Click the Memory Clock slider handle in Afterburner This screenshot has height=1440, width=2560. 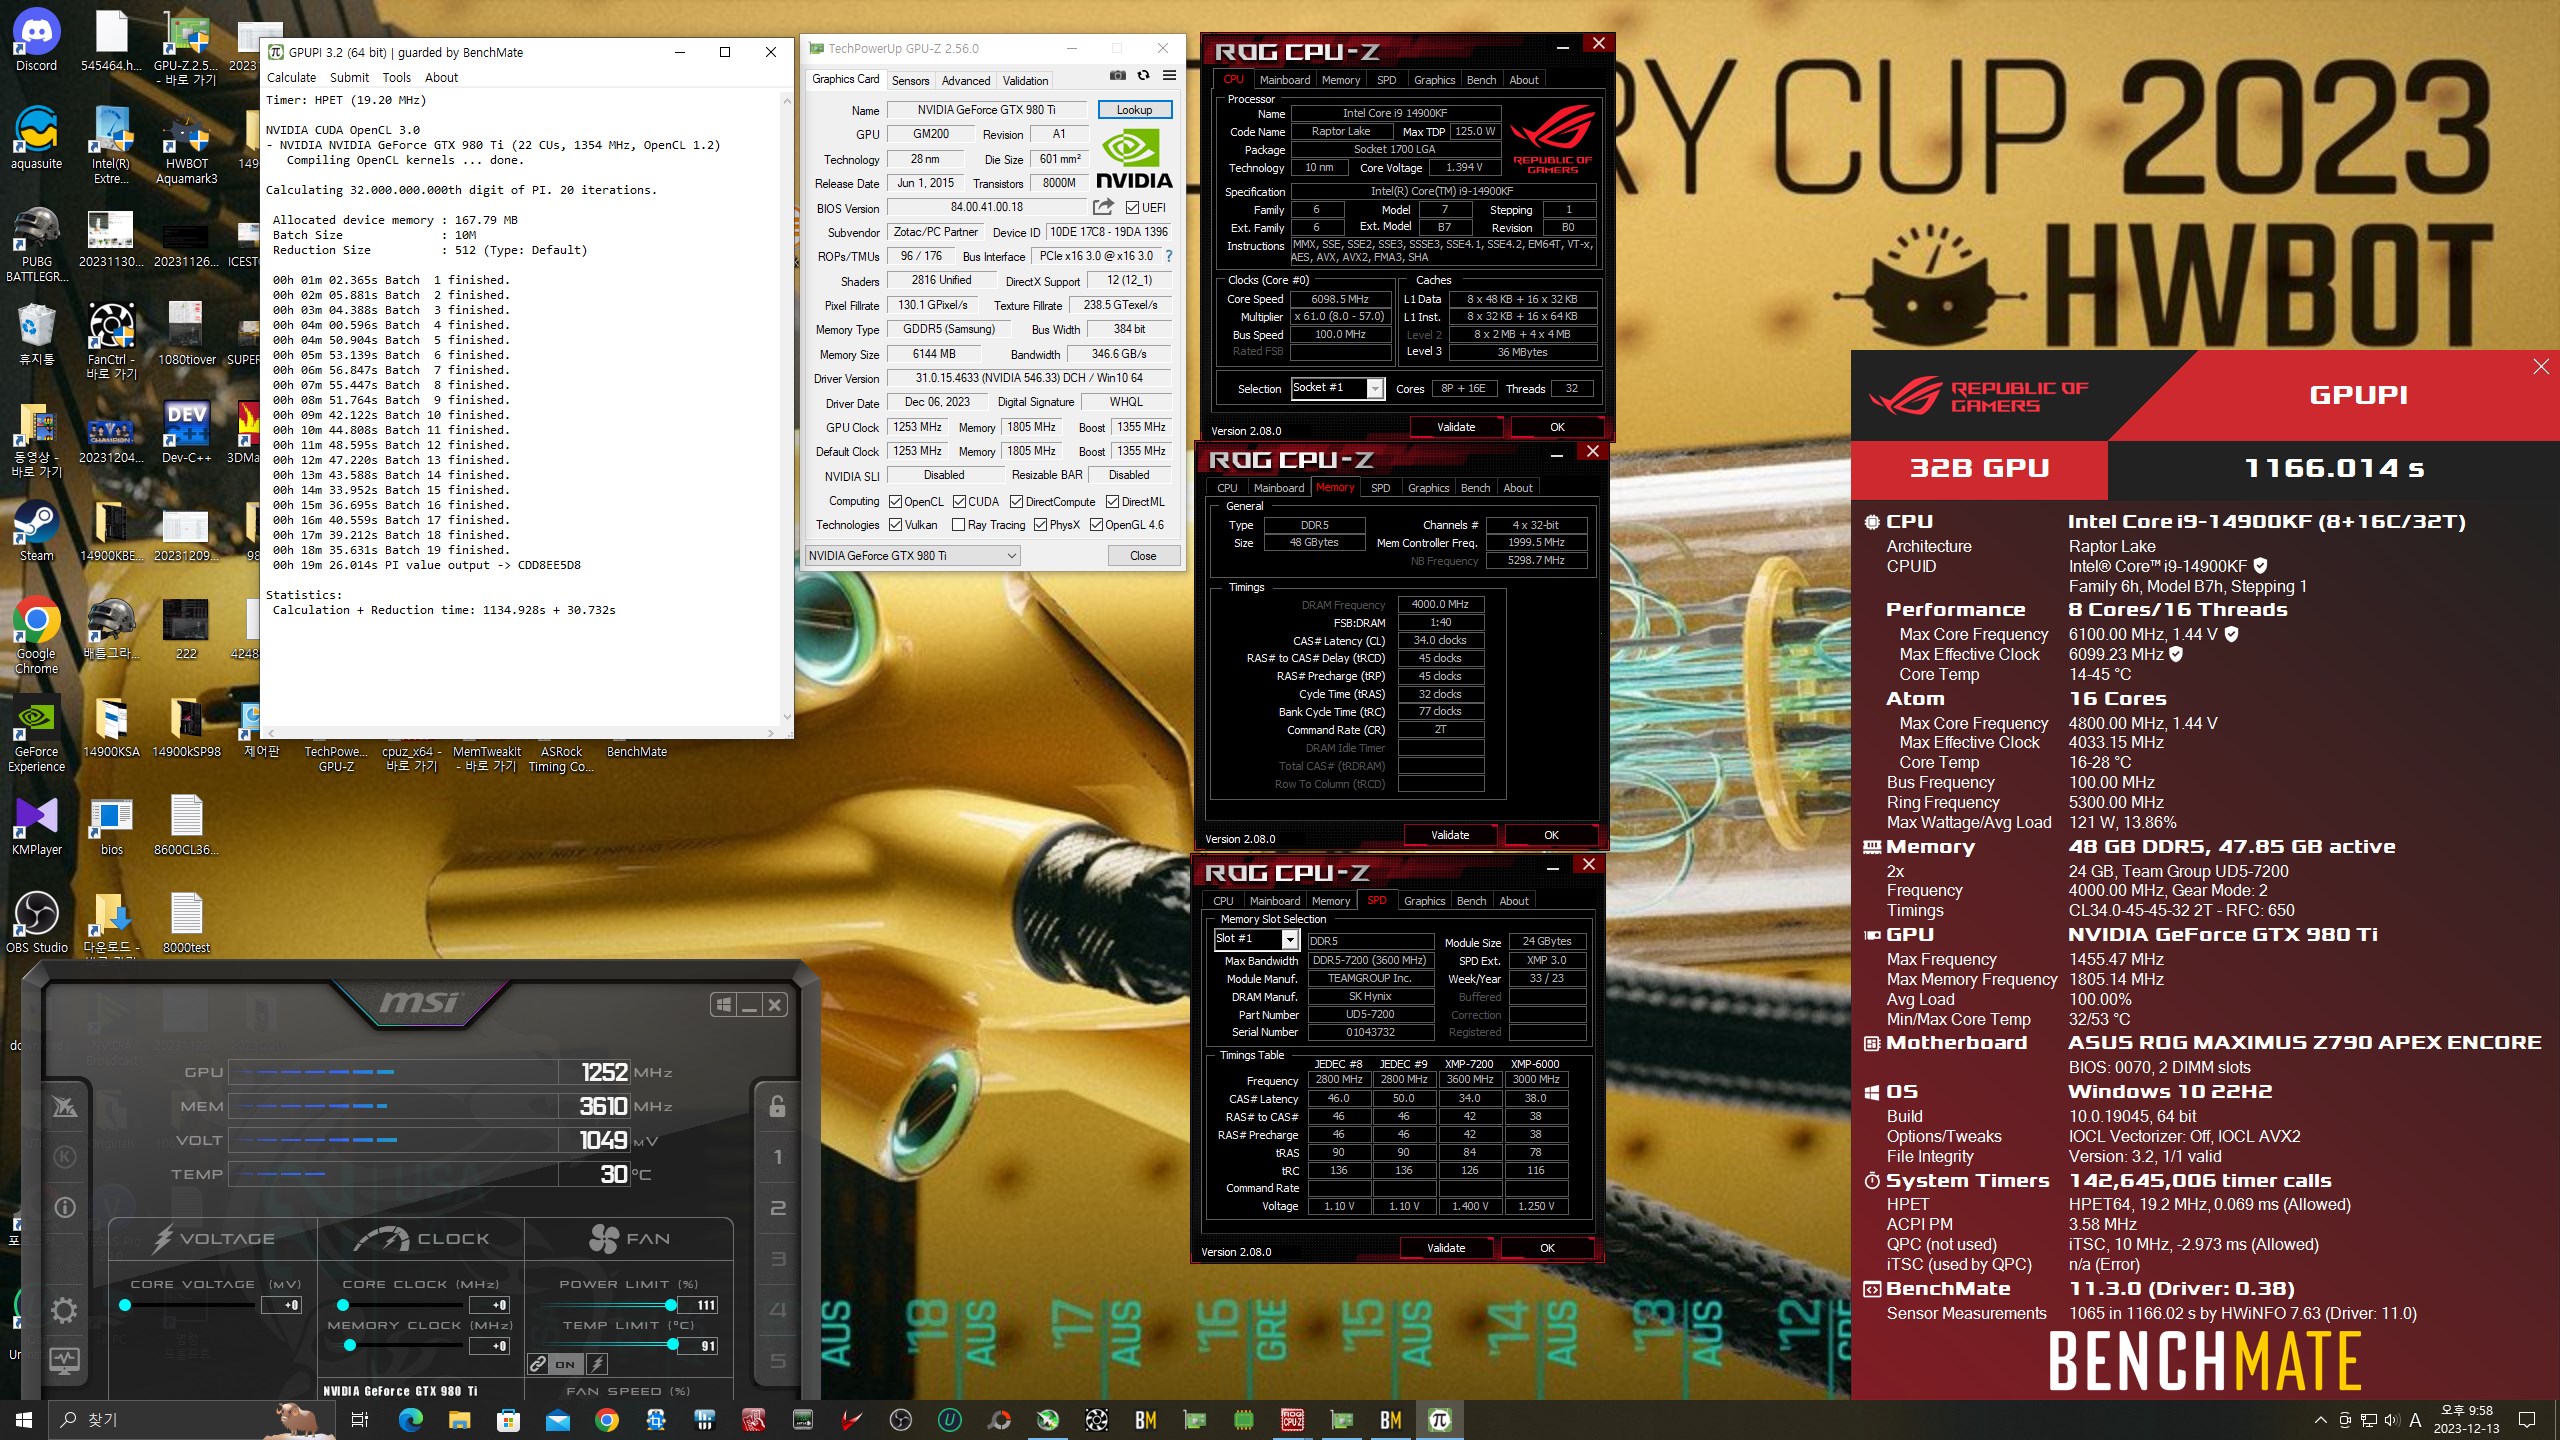349,1346
